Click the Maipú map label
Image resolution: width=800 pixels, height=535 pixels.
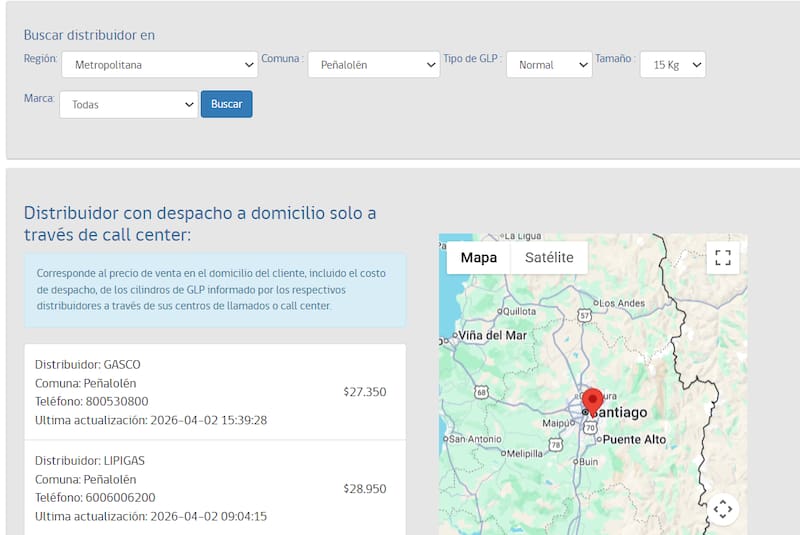555,423
